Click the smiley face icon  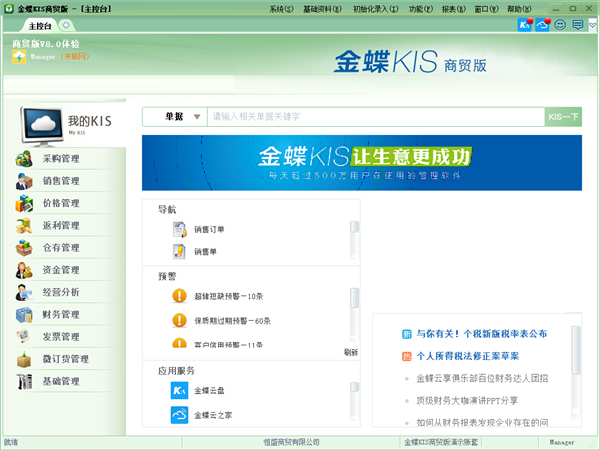[x=560, y=25]
